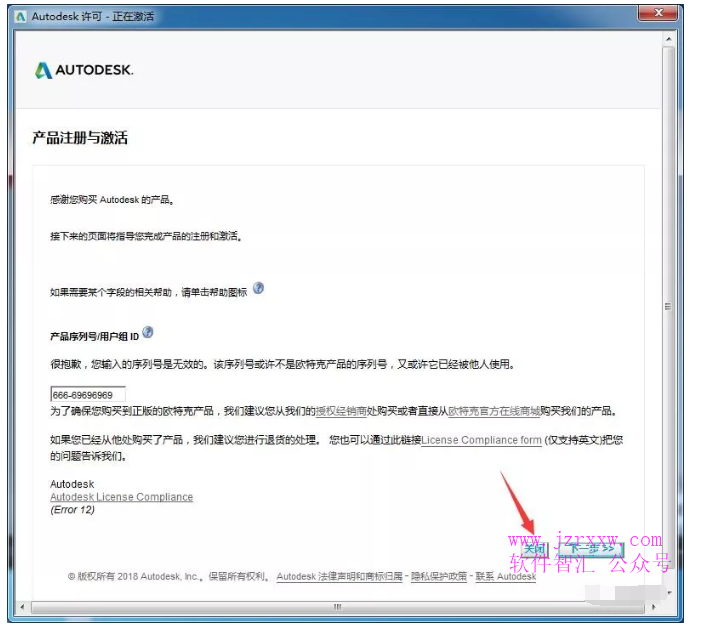The height and width of the screenshot is (625, 713).
Task: Open the Autodesk License Compliance link
Action: pyautogui.click(x=121, y=497)
